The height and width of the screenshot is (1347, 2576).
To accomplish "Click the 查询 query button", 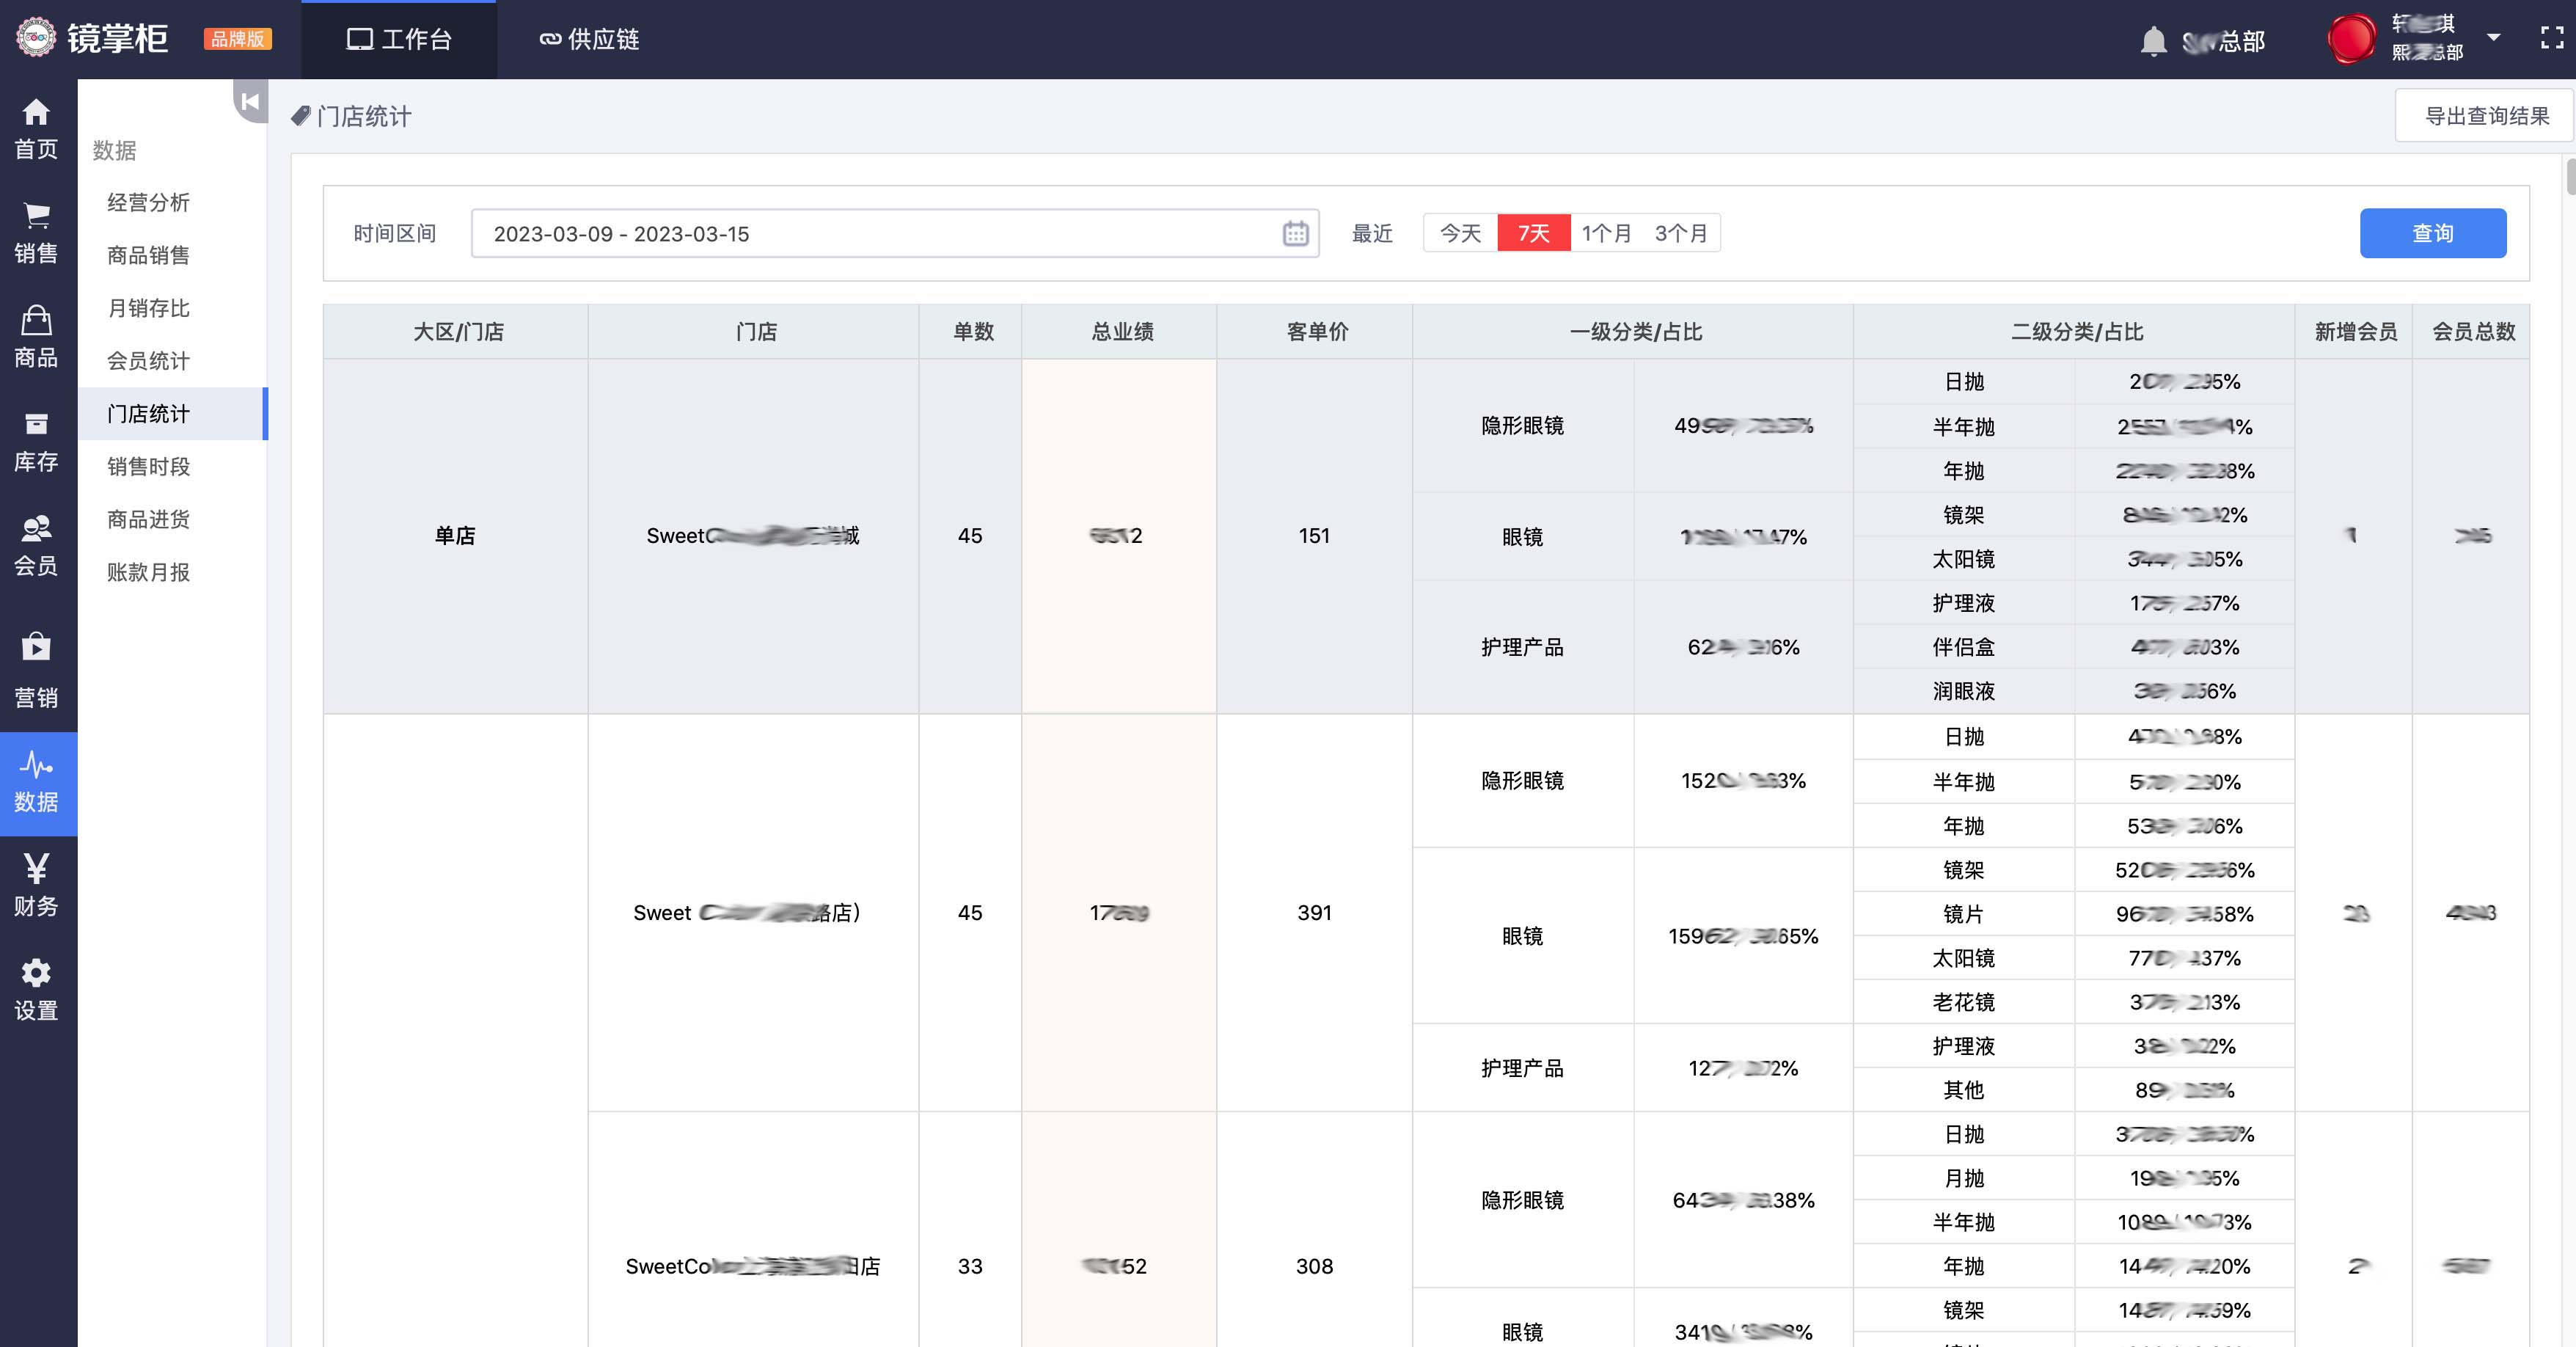I will pyautogui.click(x=2432, y=233).
